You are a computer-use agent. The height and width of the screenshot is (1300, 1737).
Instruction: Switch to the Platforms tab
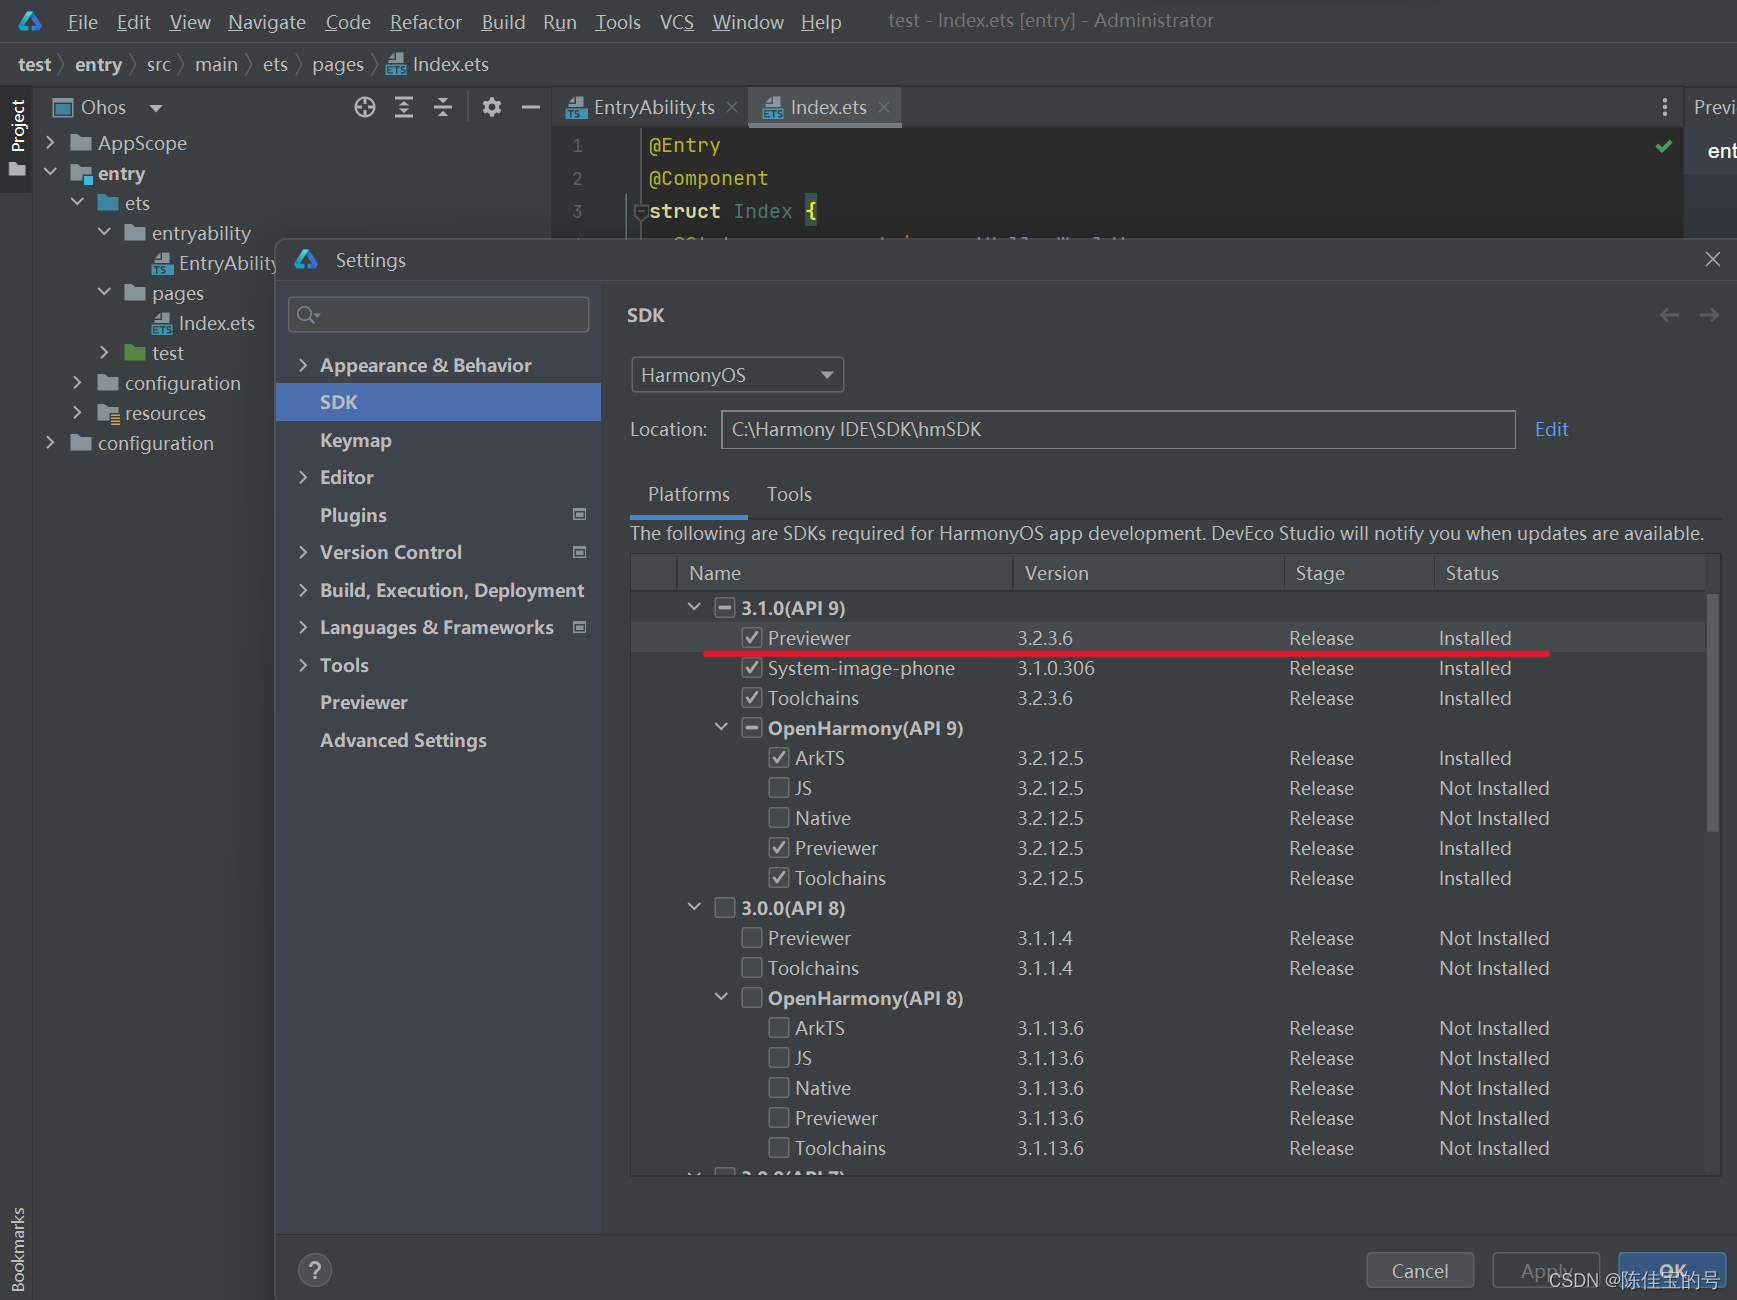[689, 494]
